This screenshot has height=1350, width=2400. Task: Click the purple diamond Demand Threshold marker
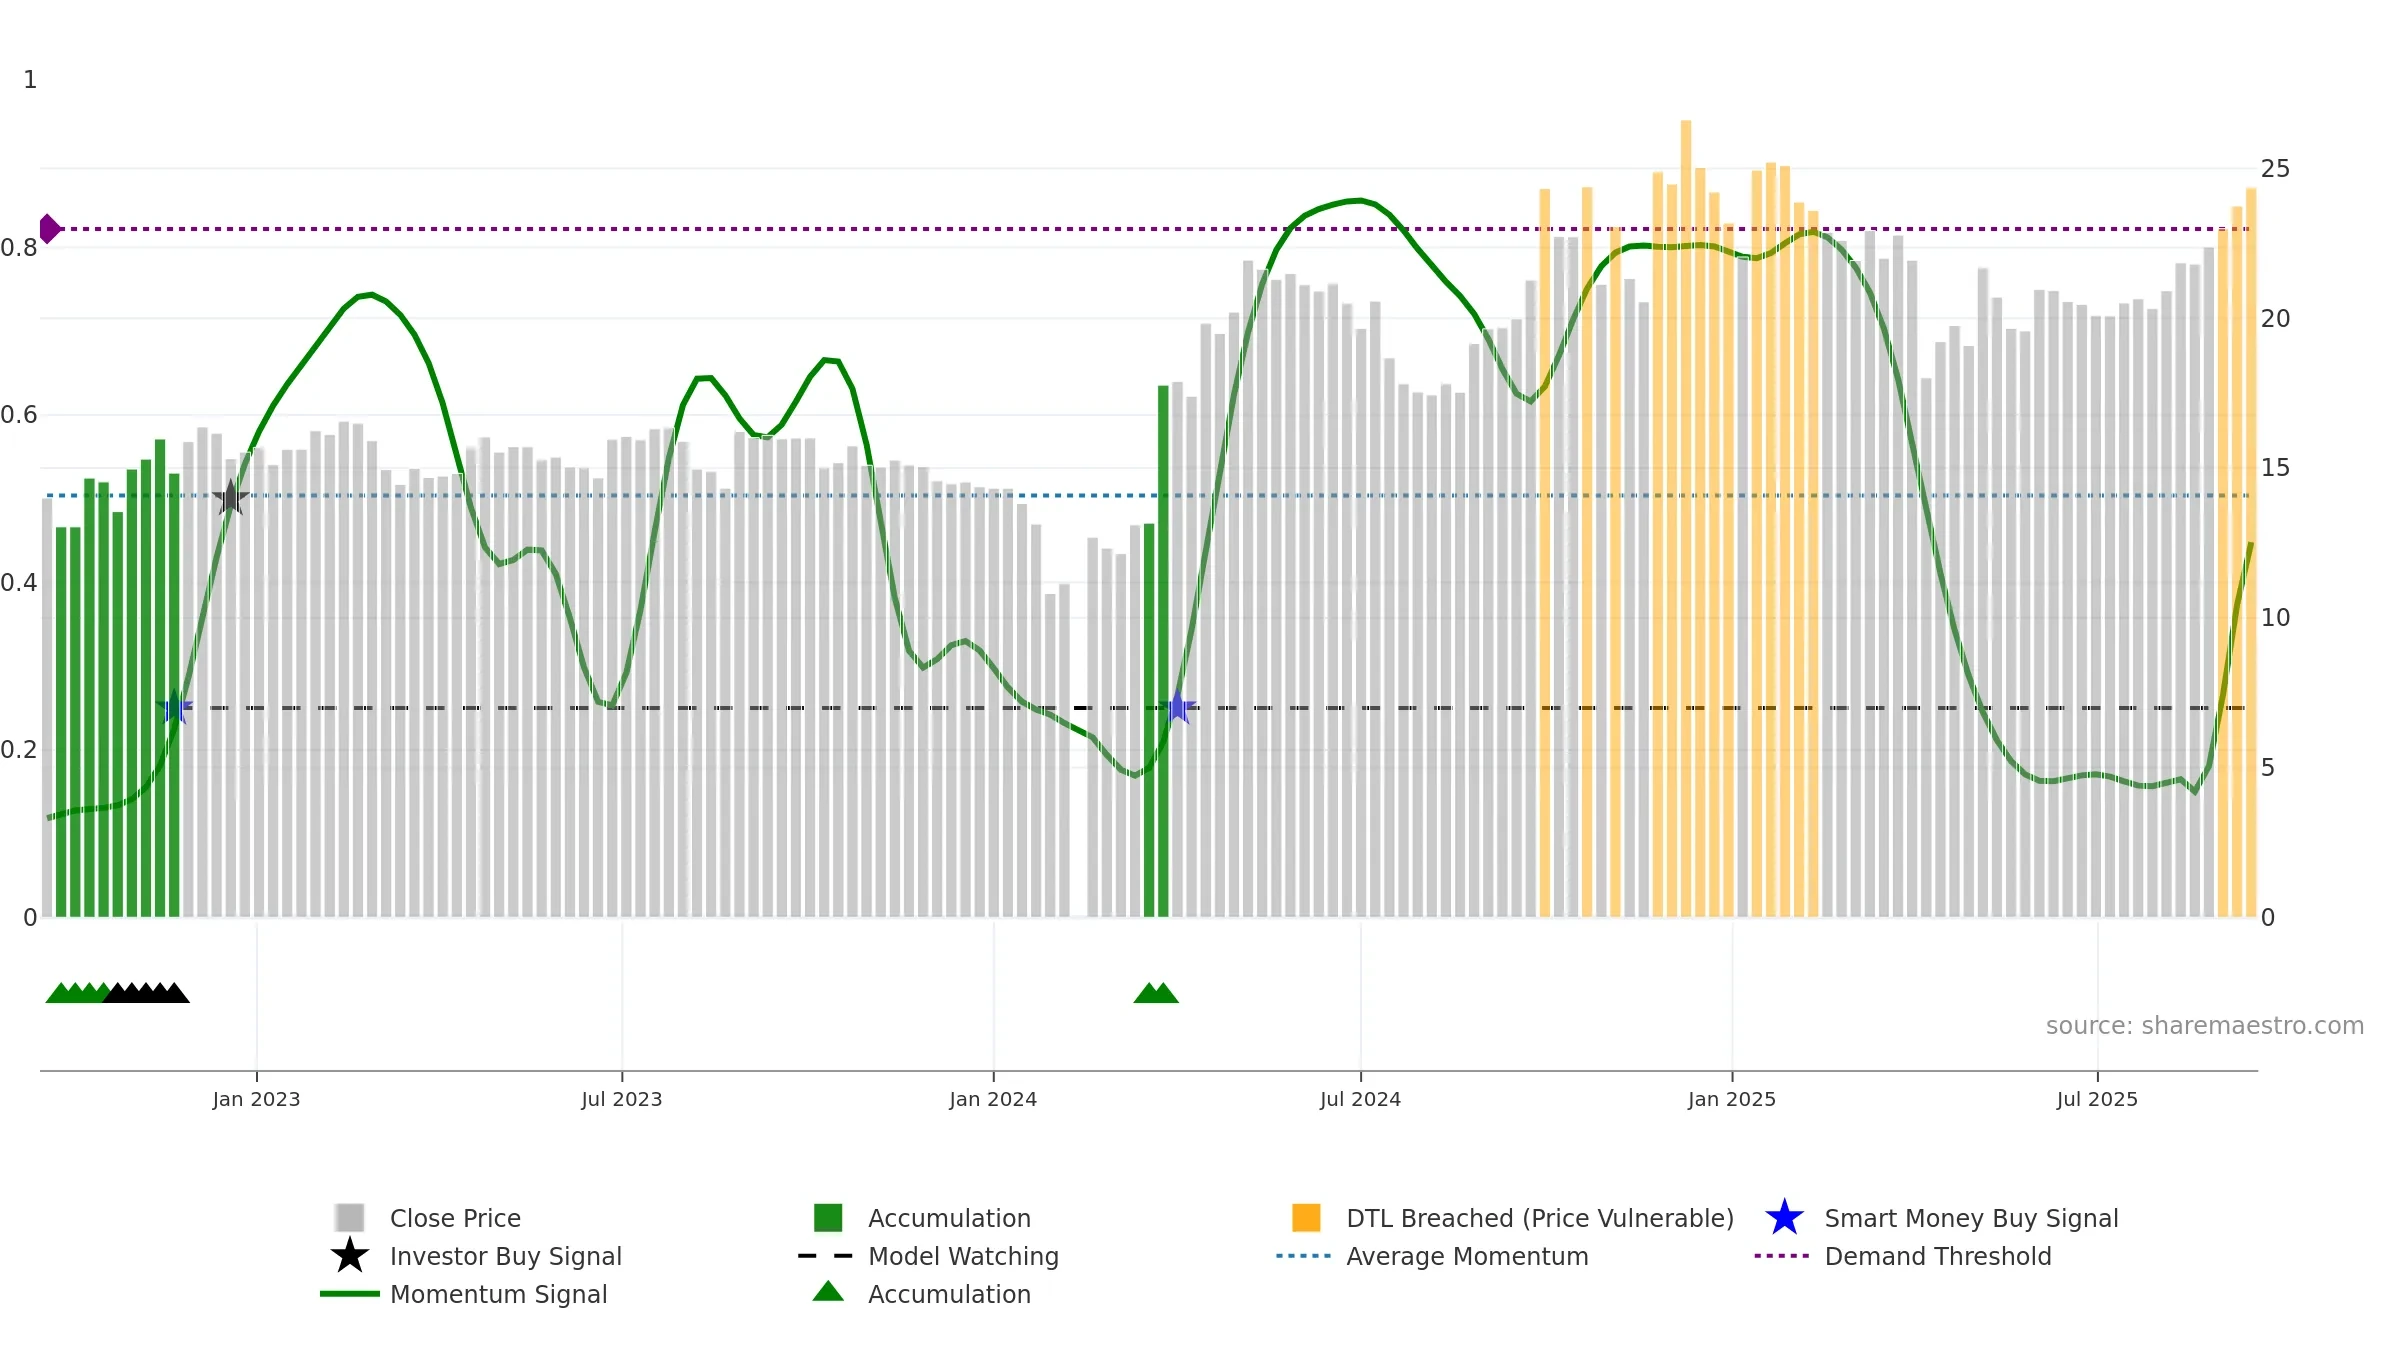[49, 229]
